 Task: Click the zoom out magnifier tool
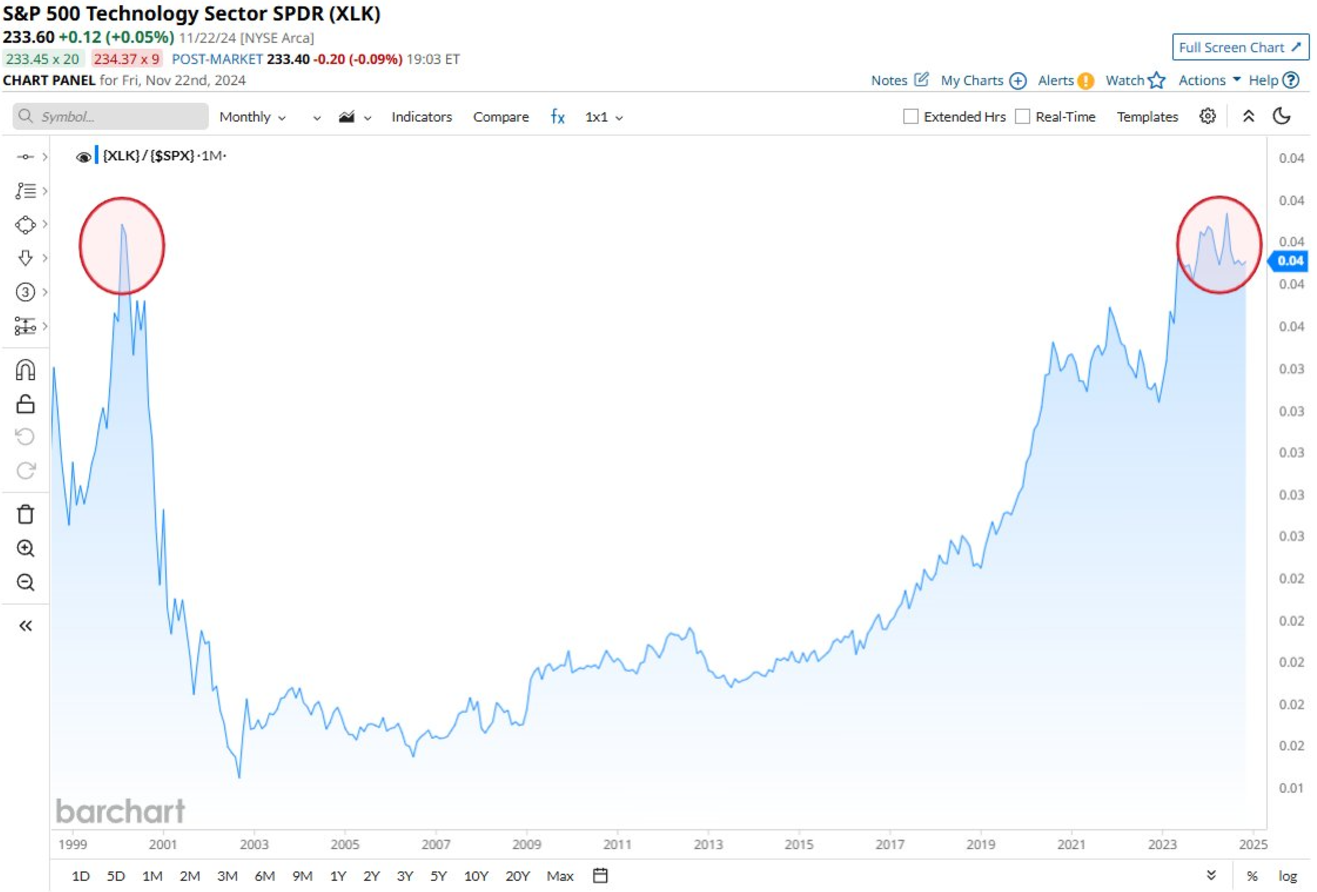coord(26,582)
